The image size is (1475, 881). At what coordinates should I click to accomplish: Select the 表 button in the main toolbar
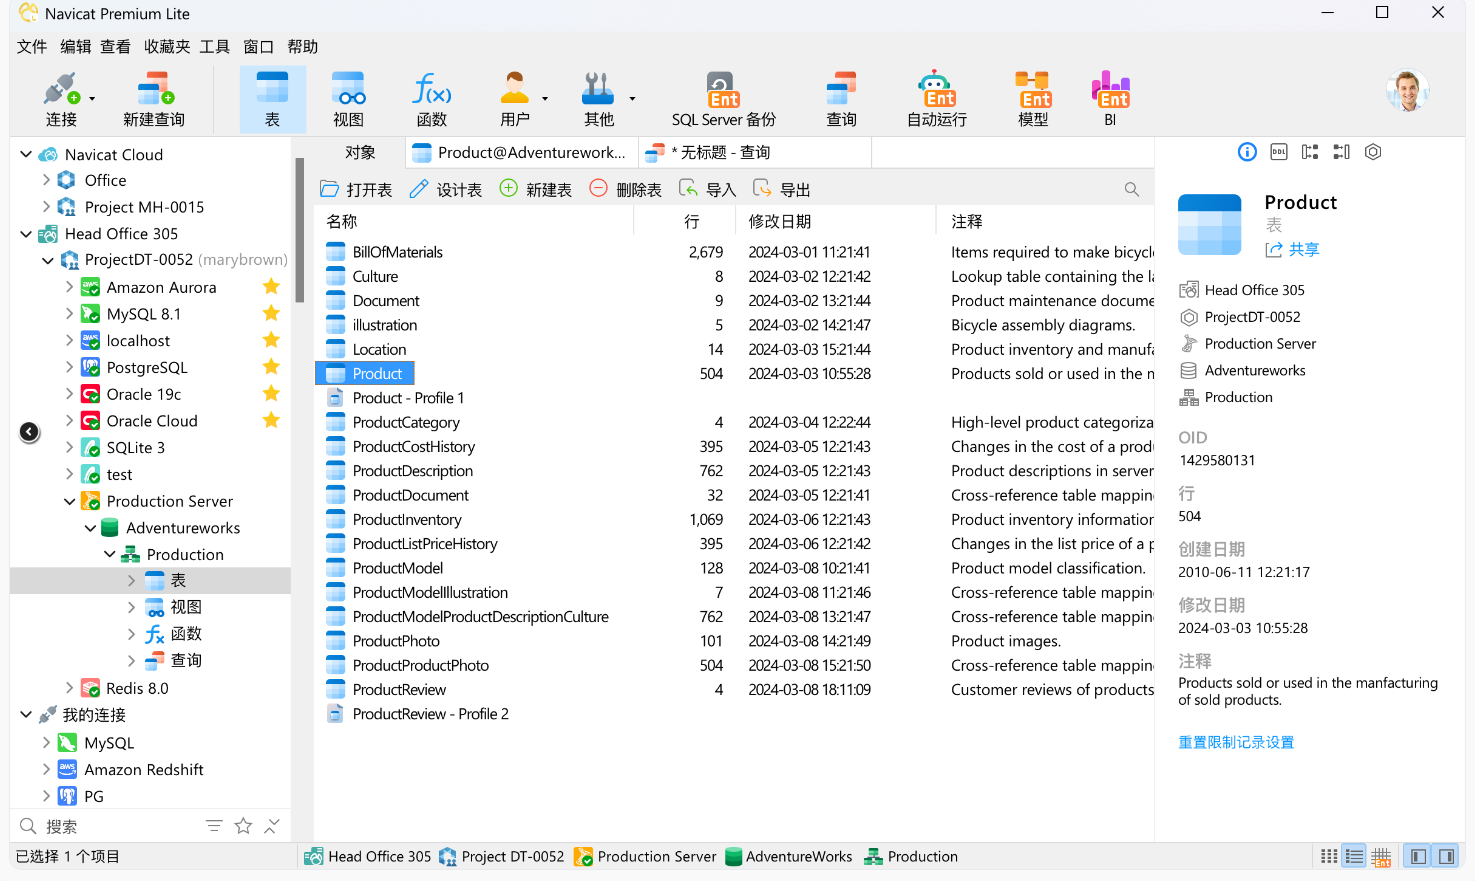[x=272, y=99]
